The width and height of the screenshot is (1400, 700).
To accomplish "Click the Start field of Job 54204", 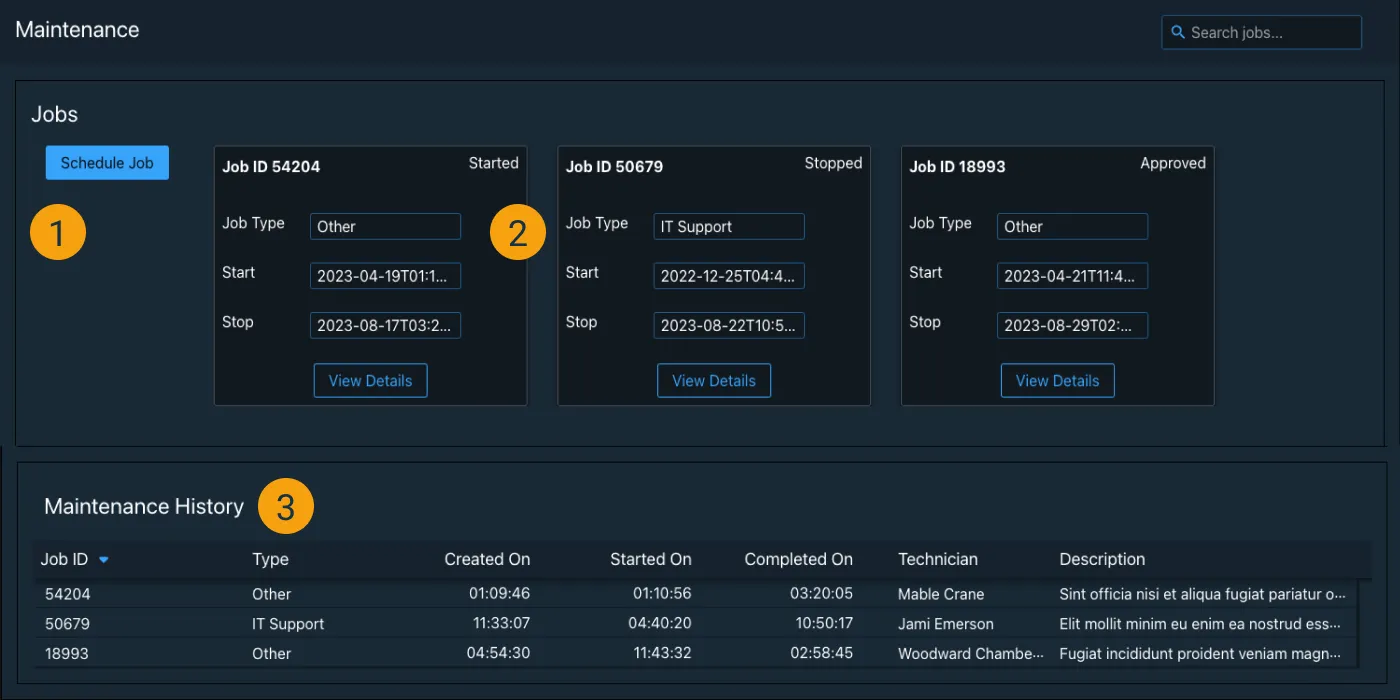I will tap(385, 276).
